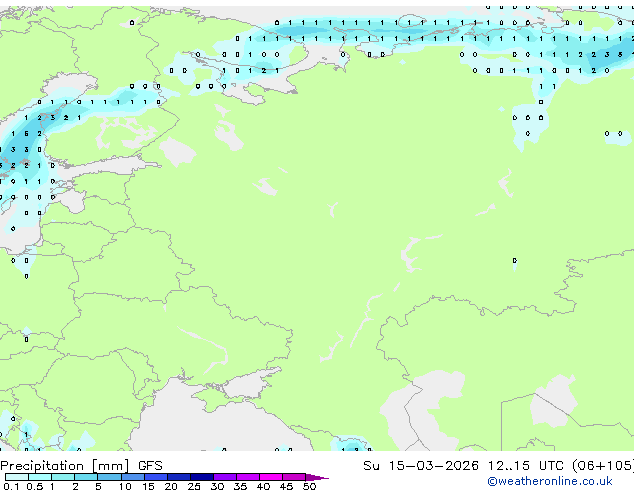Click the over-50 mm legend arrow tip
Viewport: 634px width, 490px height.
coord(317,477)
